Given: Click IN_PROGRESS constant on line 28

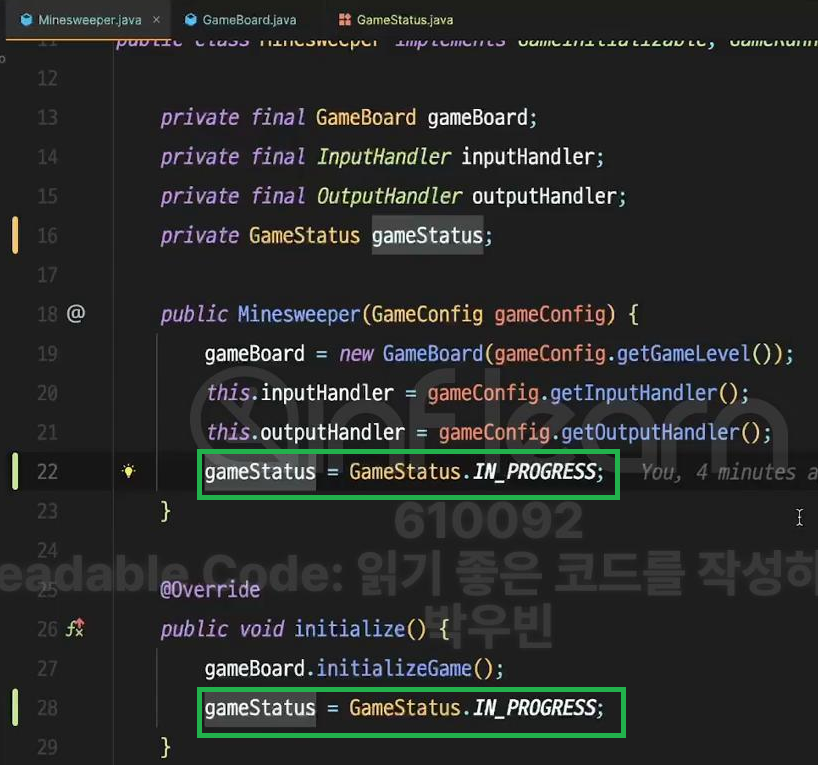Looking at the screenshot, I should [x=535, y=708].
